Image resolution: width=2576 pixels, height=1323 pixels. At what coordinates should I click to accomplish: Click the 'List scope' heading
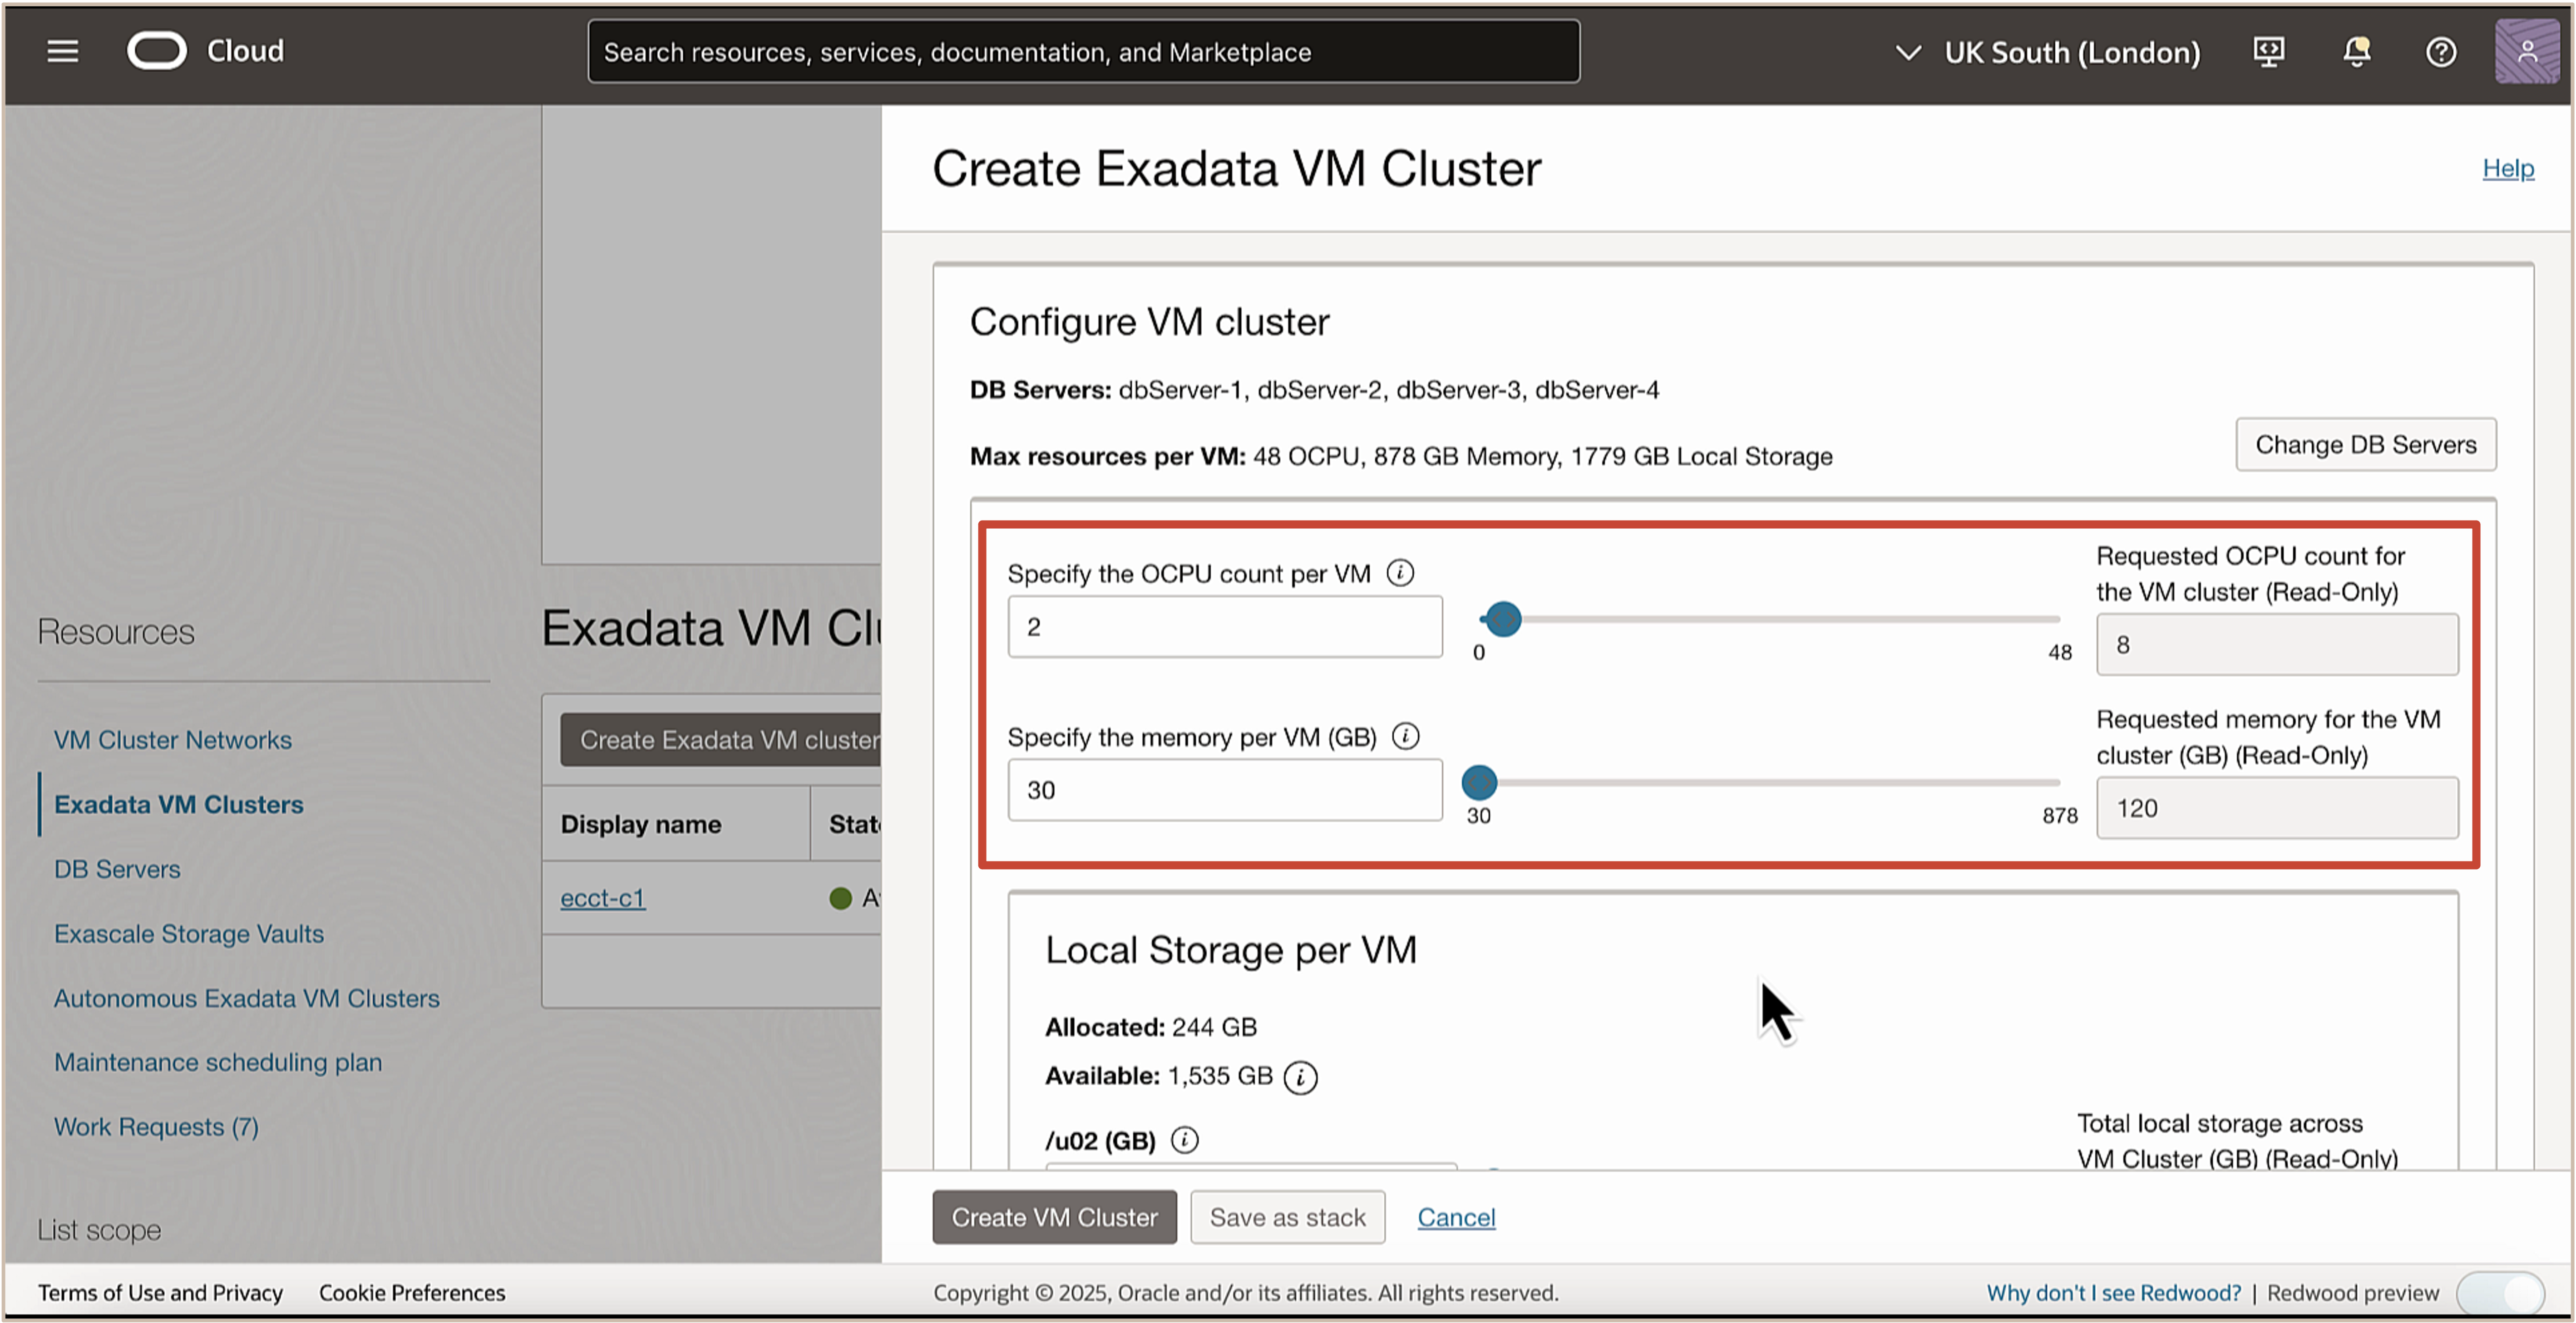point(99,1230)
